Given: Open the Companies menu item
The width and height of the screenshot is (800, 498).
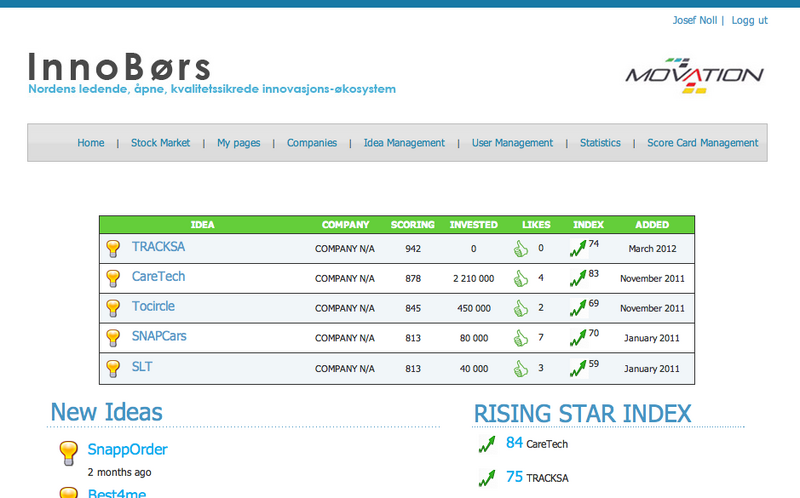Looking at the screenshot, I should [x=312, y=143].
